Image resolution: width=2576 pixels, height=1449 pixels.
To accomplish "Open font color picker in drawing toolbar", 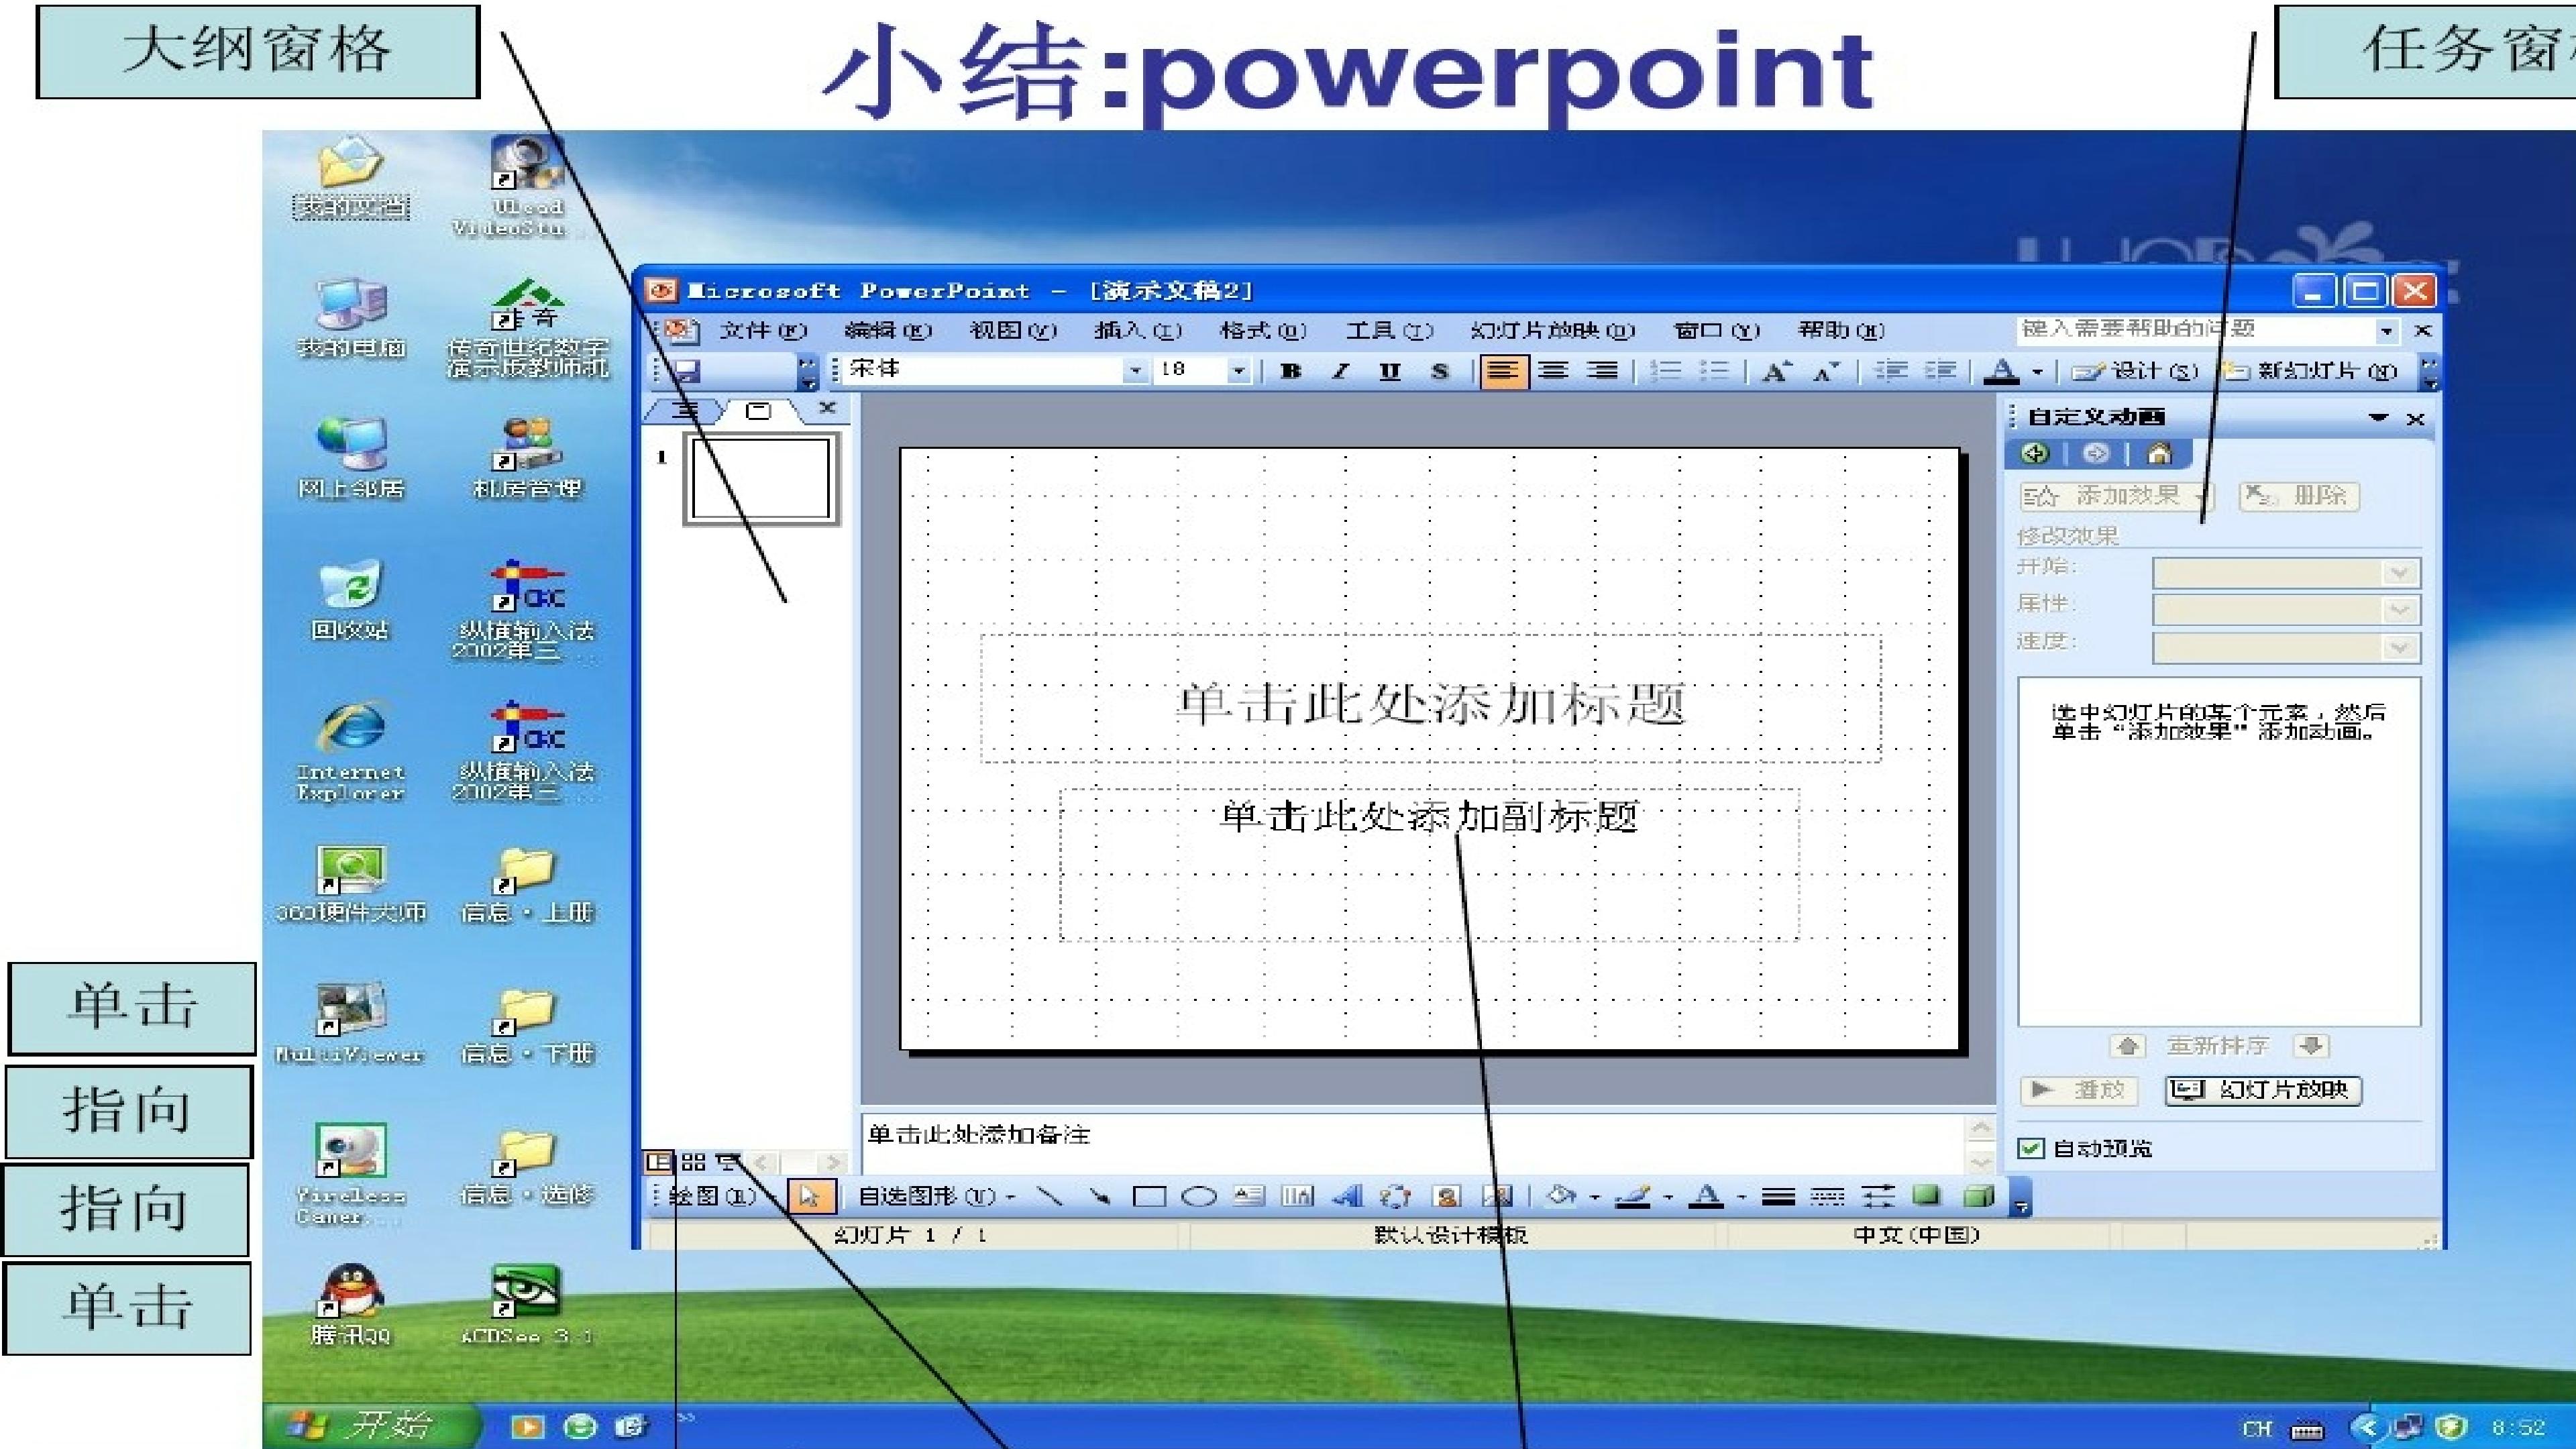I will pos(1741,1196).
